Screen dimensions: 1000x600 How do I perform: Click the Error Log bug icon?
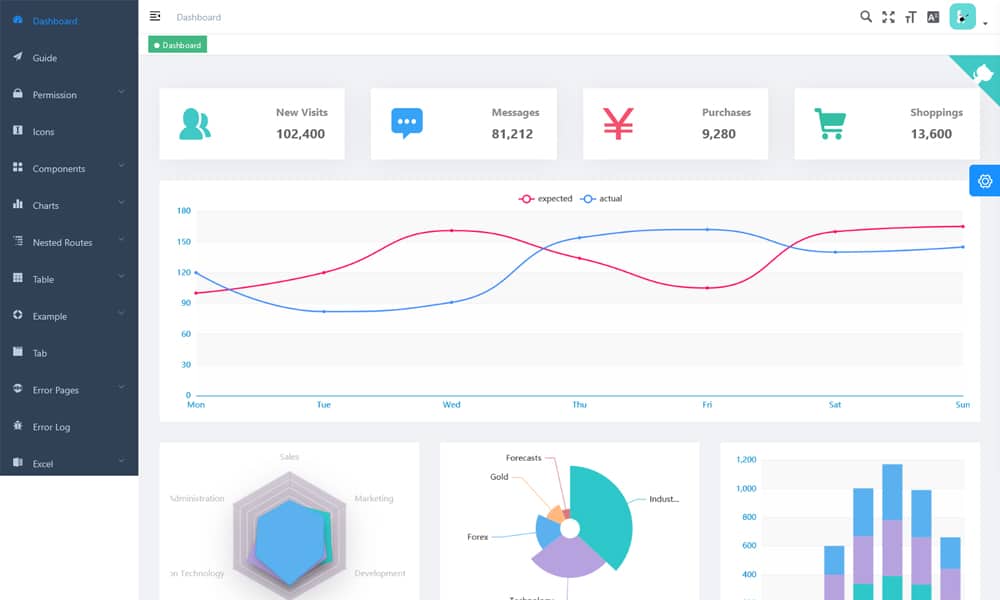(17, 426)
